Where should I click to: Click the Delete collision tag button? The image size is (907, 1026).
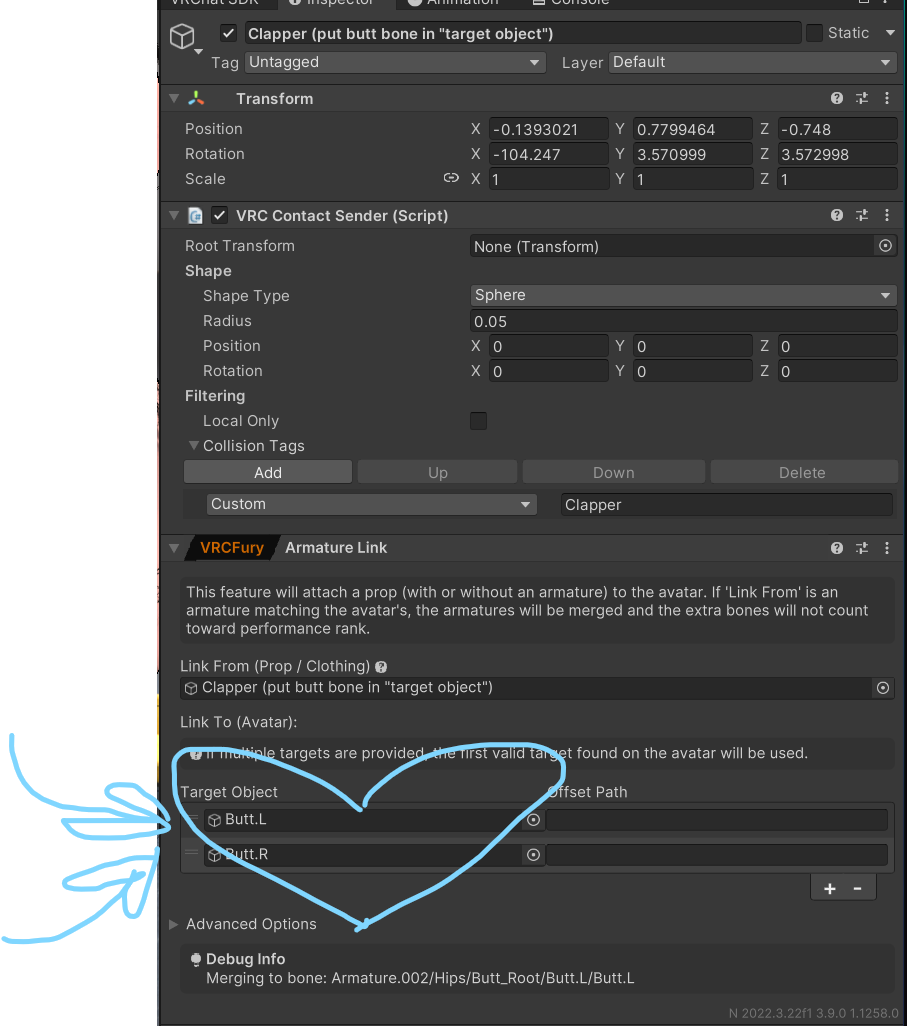click(803, 472)
